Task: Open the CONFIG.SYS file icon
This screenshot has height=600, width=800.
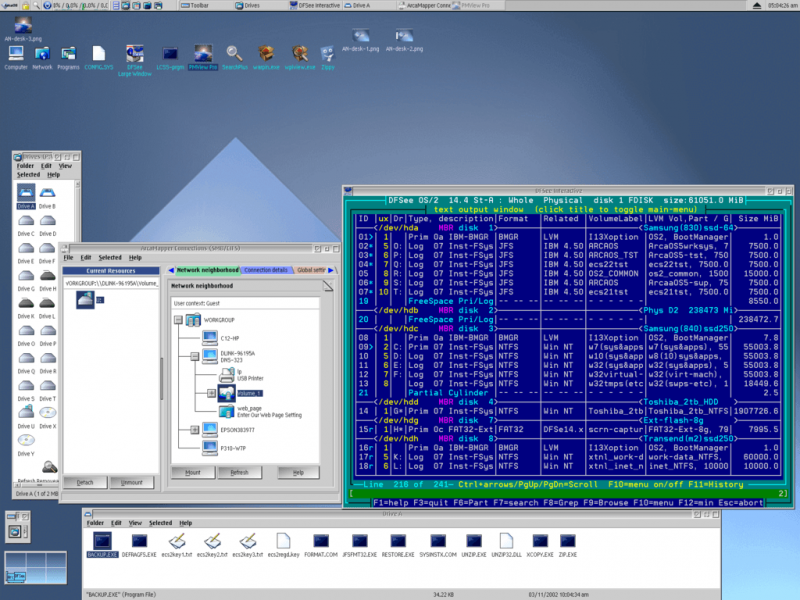Action: tap(98, 57)
